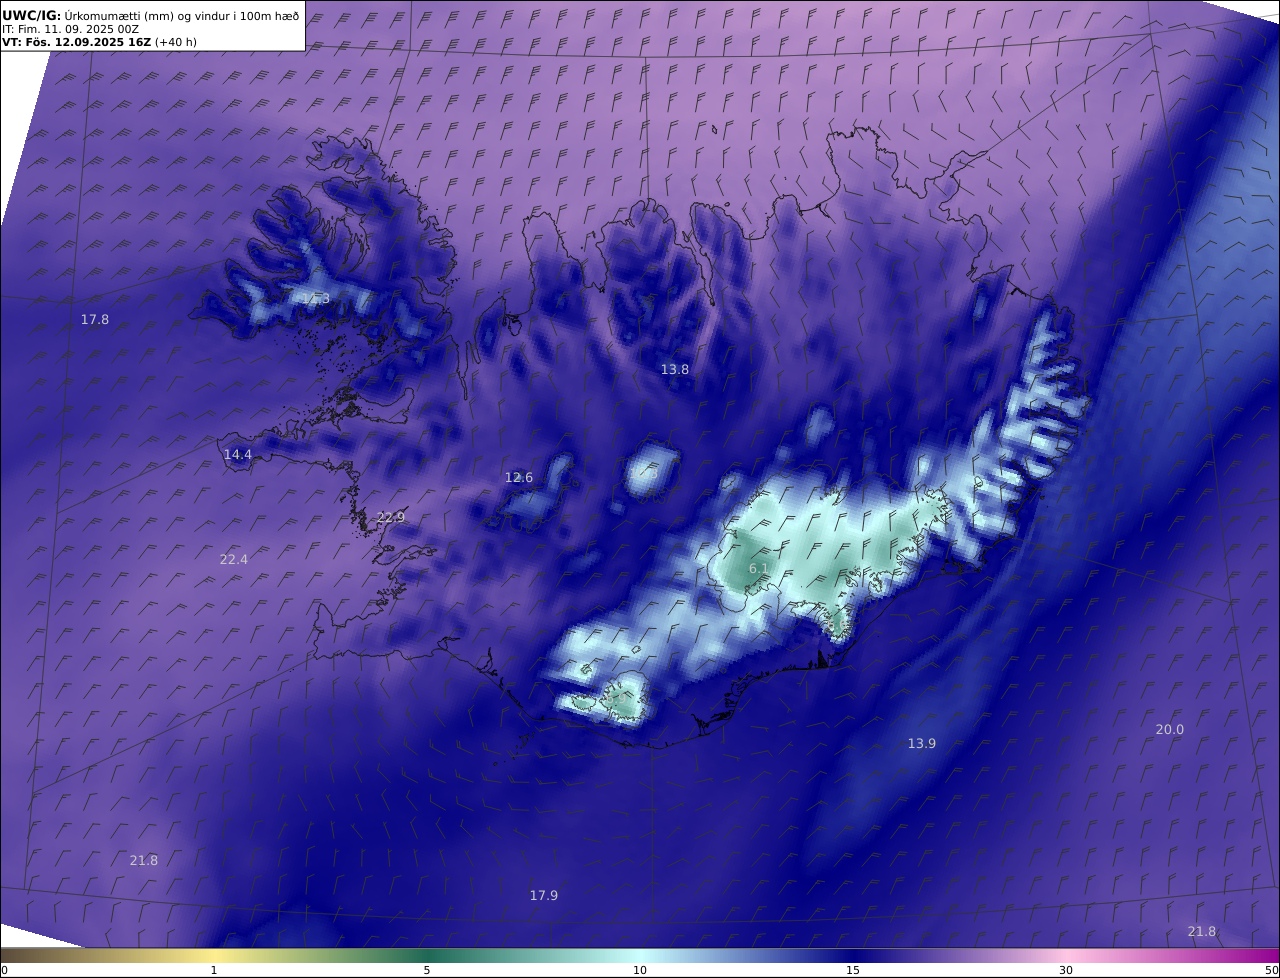Click the 17.8 value off west coast
Image resolution: width=1280 pixels, height=978 pixels.
pos(95,319)
